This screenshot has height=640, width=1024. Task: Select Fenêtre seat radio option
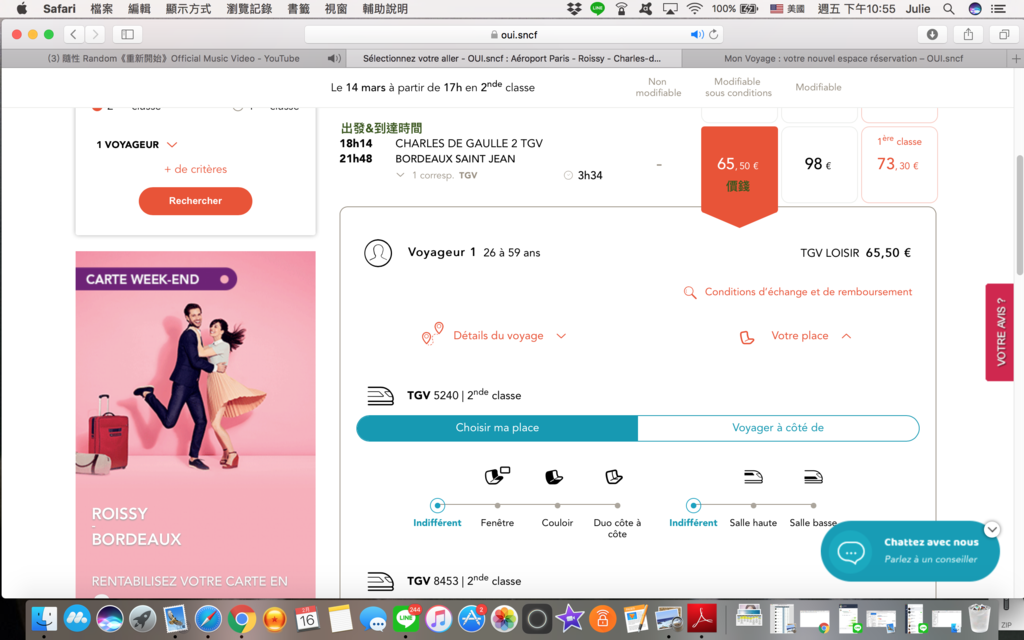497,505
